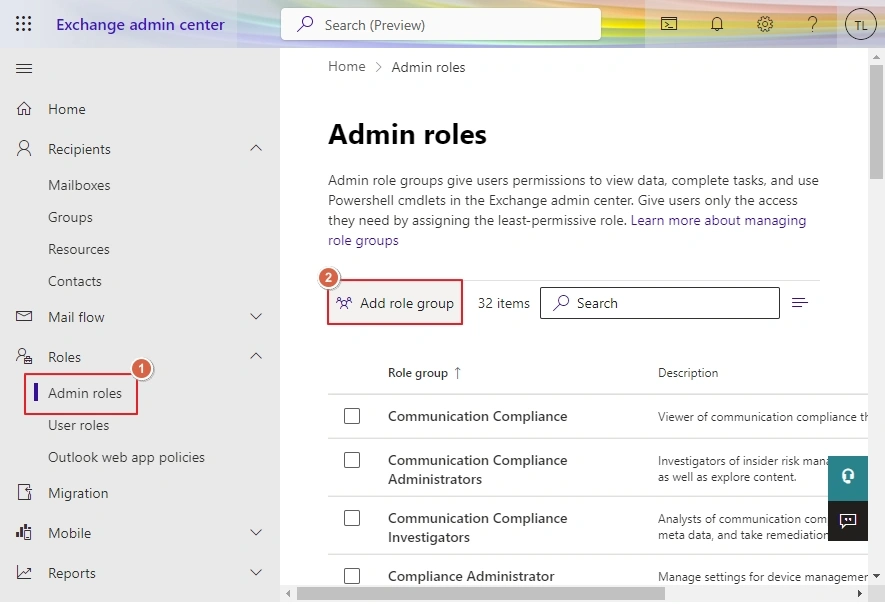The image size is (885, 604).
Task: Collapse the Roles section chevron
Action: click(256, 356)
